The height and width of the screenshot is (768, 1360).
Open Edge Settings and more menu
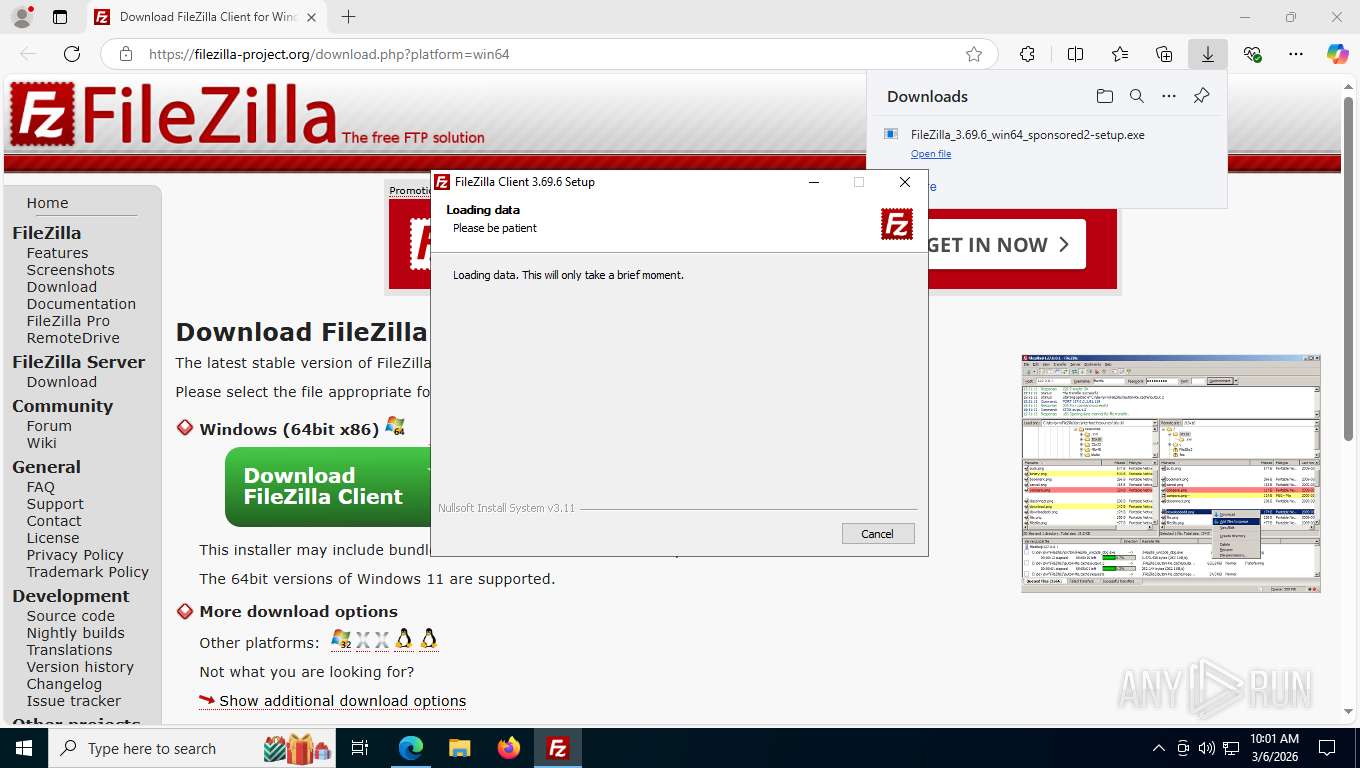tap(1296, 54)
